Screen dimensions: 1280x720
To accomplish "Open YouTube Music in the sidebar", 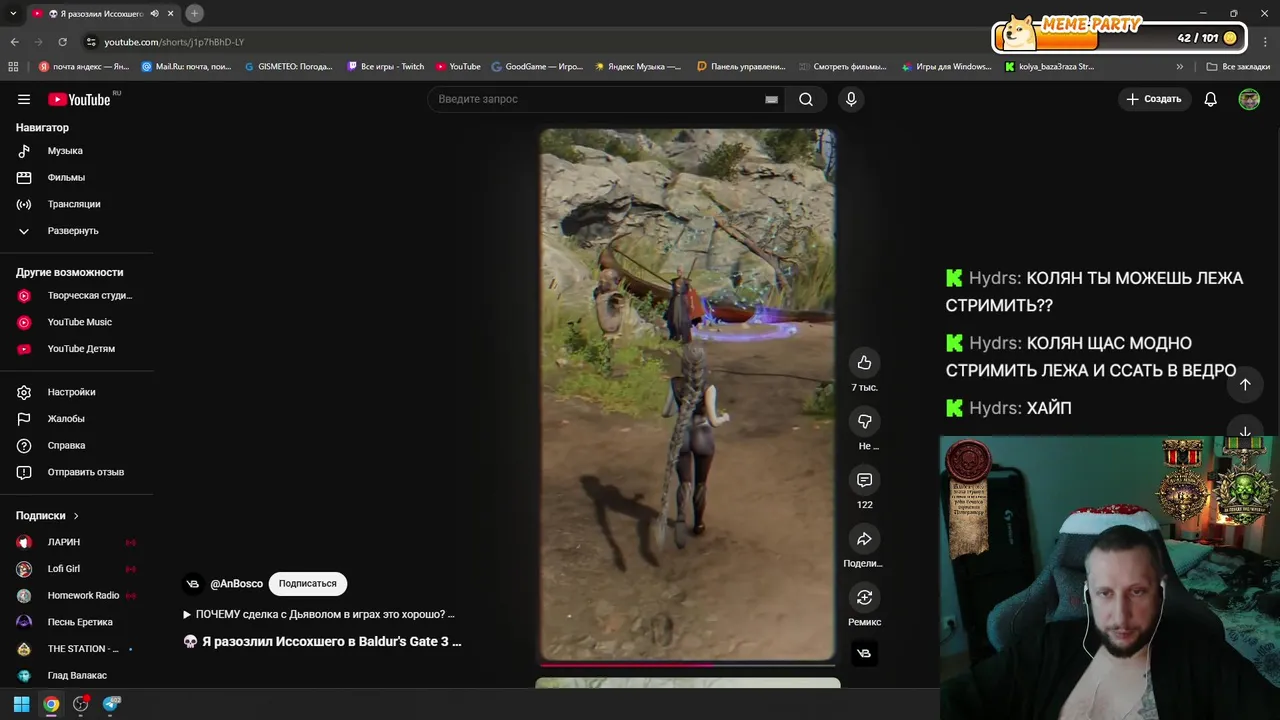I will [78, 322].
